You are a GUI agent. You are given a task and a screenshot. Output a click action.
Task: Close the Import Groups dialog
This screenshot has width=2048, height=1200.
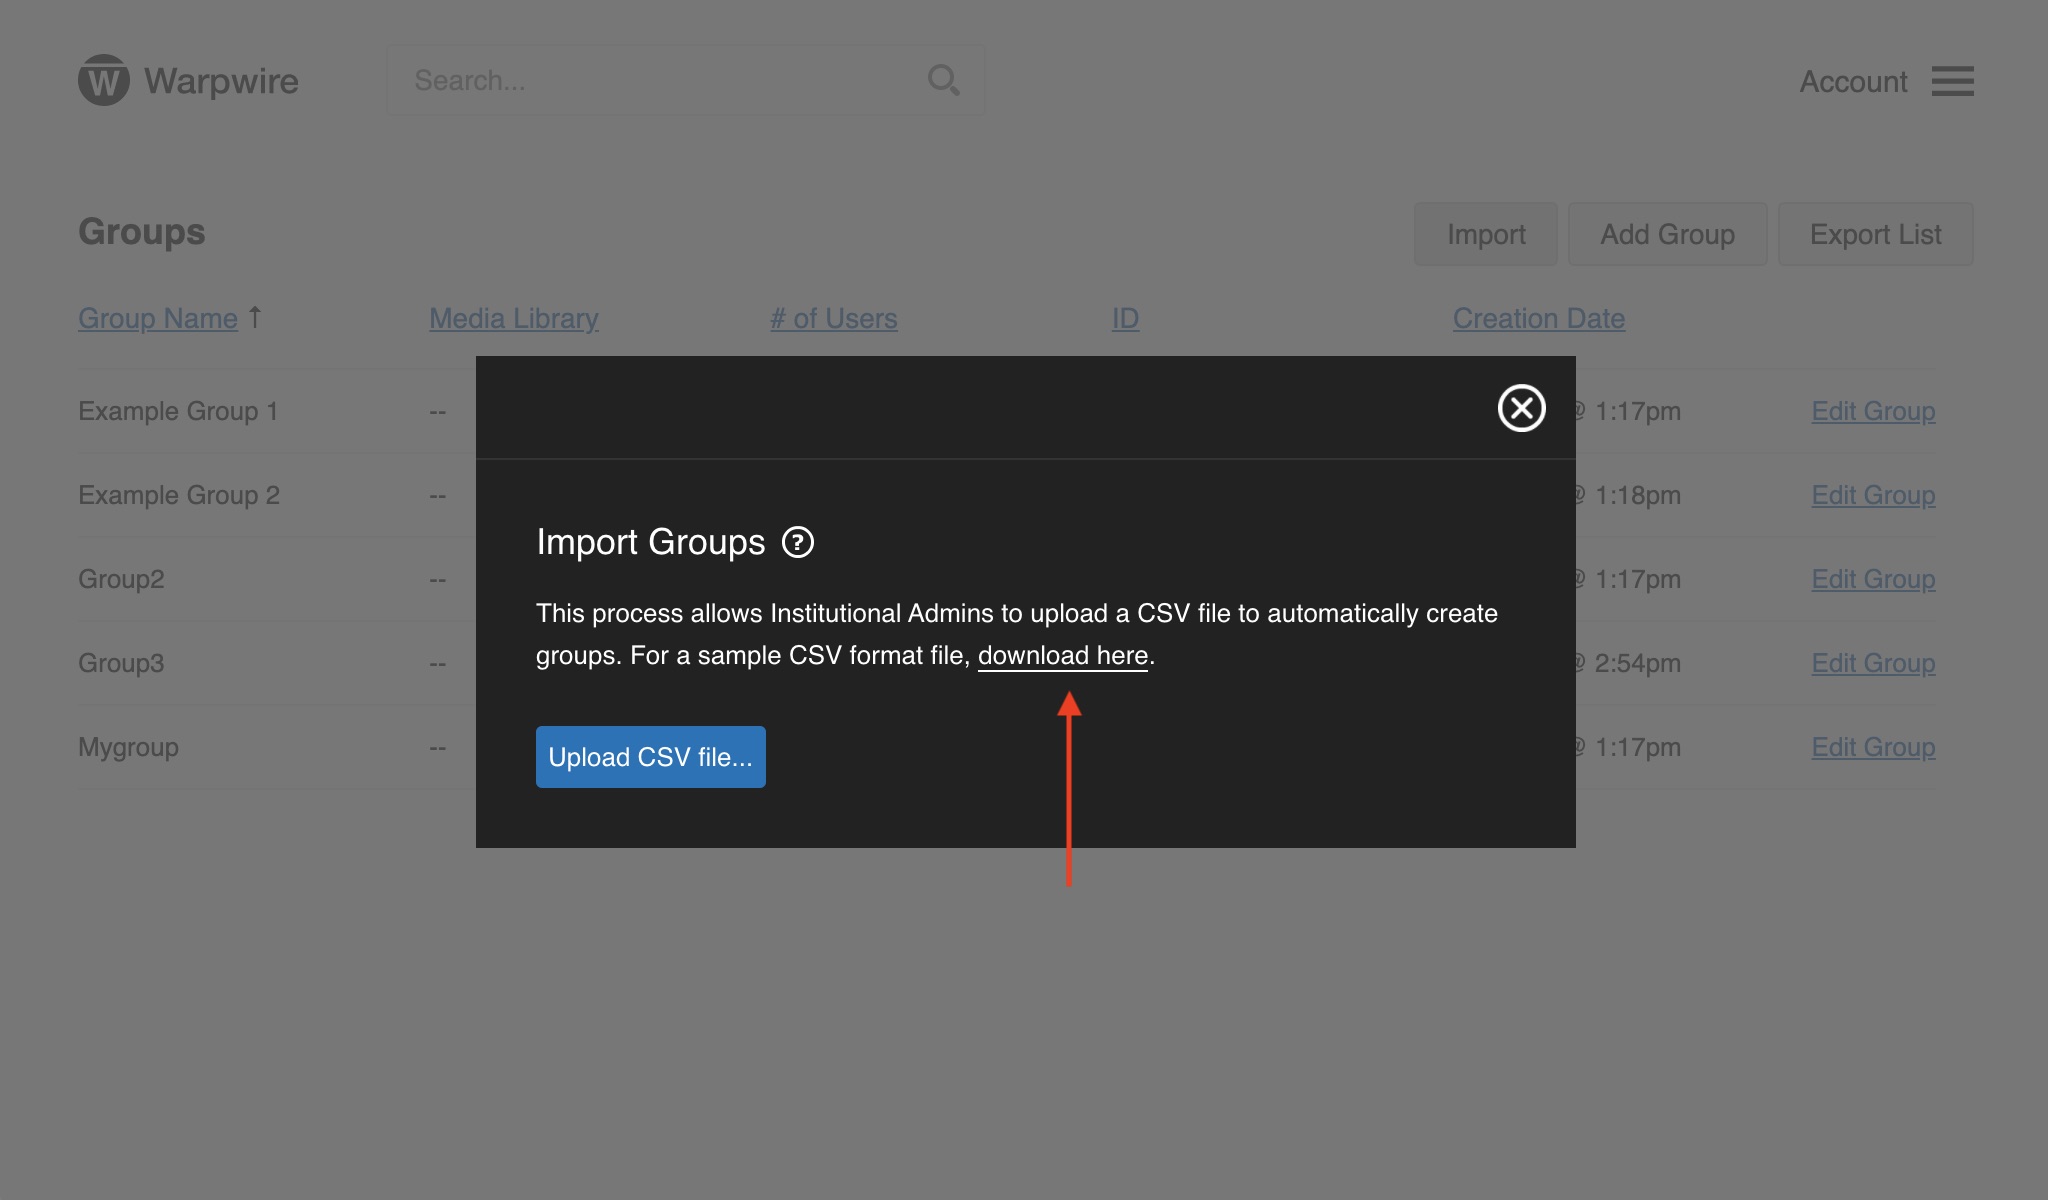point(1521,408)
